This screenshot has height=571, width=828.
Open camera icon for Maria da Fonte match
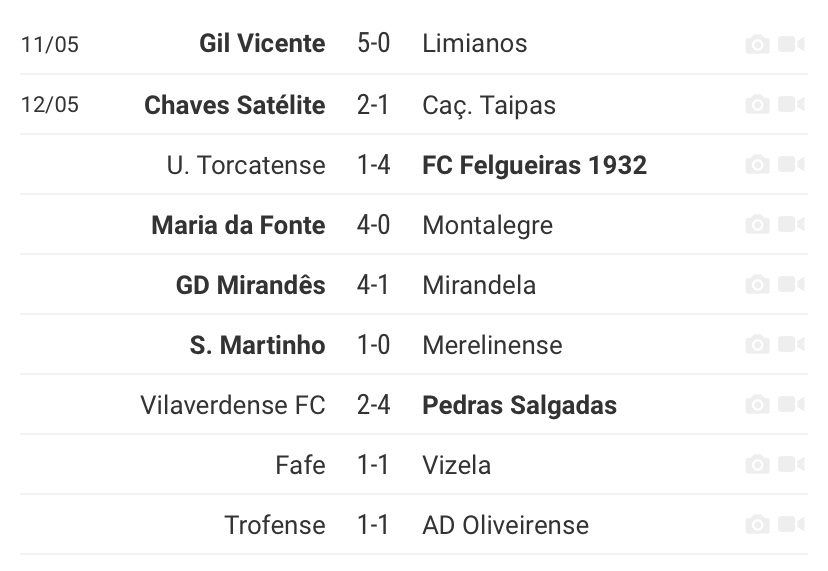point(757,225)
